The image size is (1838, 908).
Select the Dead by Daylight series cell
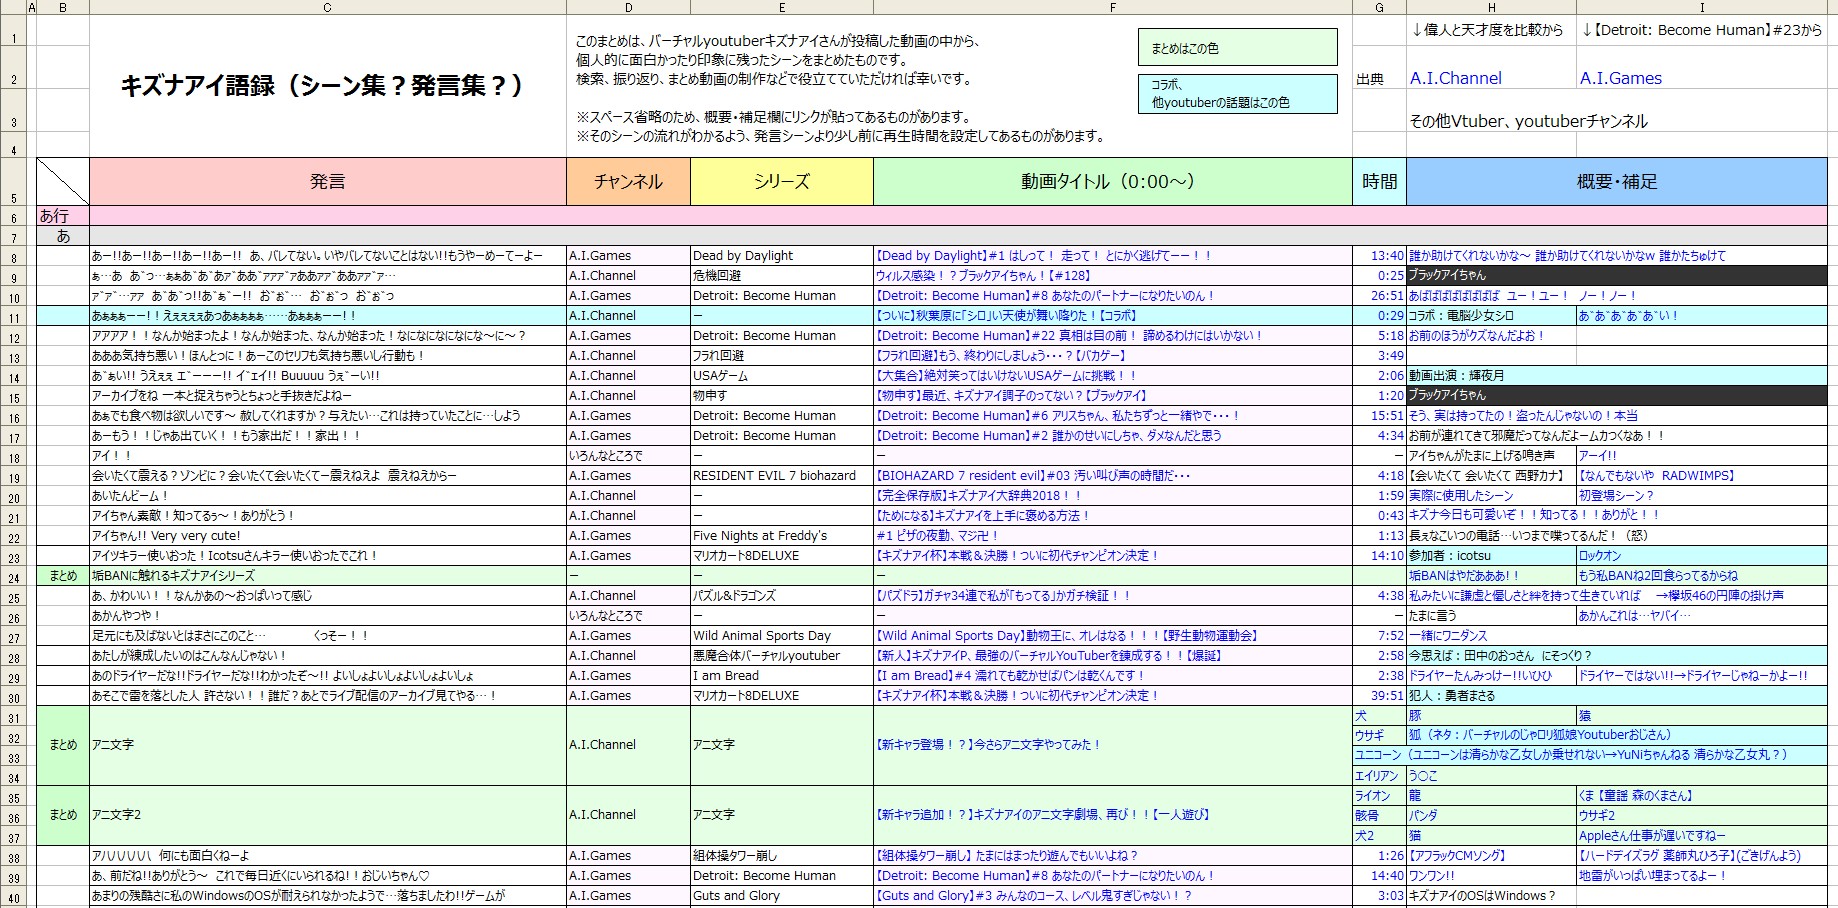[781, 256]
